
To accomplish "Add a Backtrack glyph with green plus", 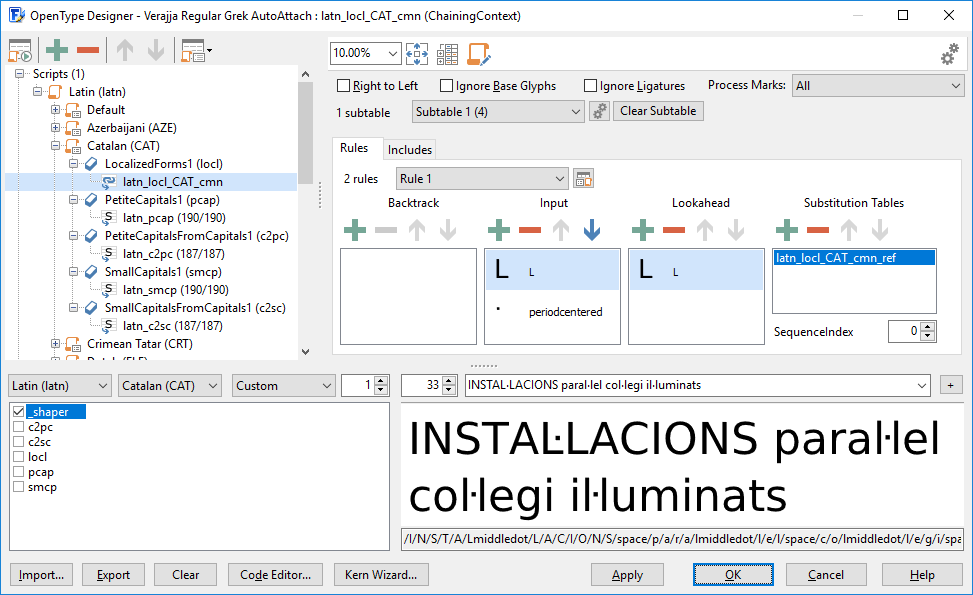I will coord(355,230).
